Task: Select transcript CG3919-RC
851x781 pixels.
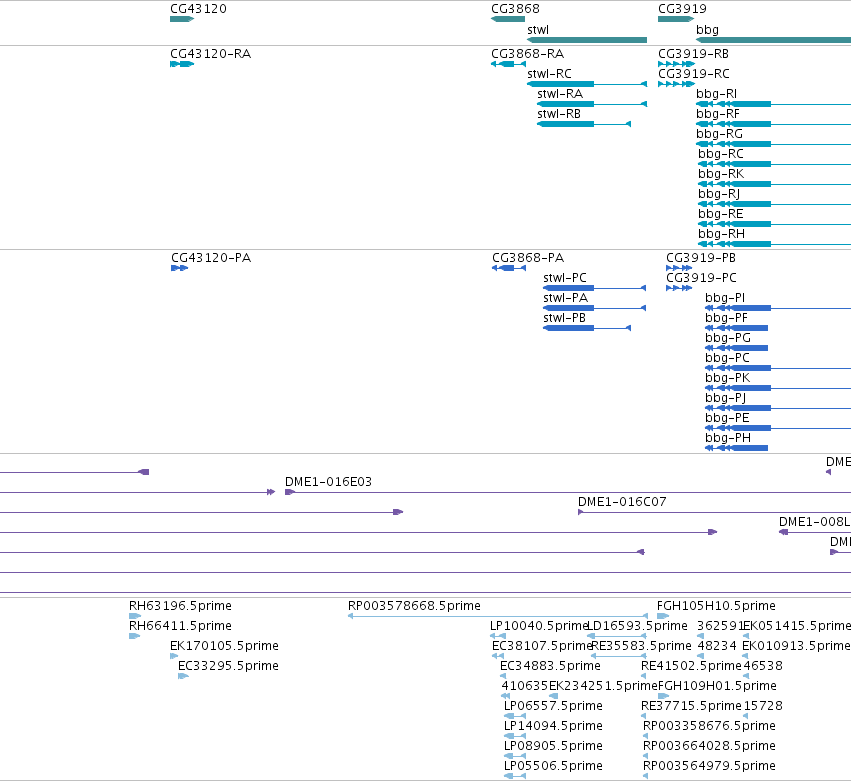Action: [676, 84]
